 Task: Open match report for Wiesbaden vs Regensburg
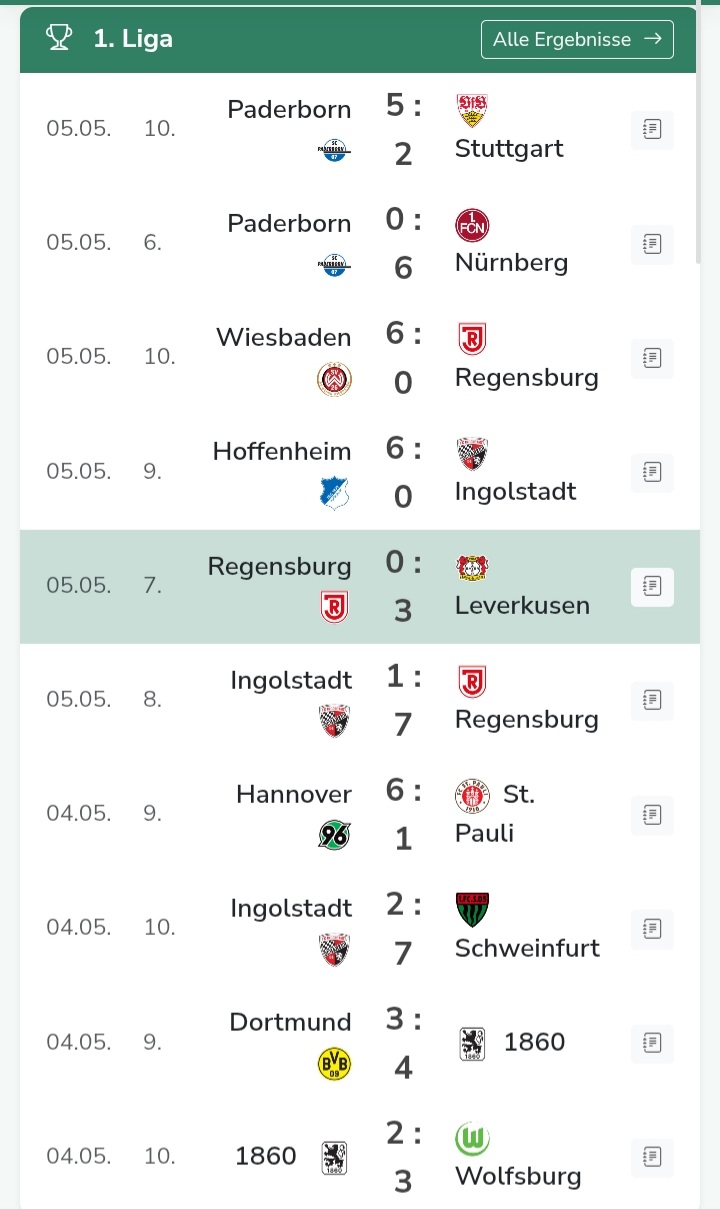click(652, 357)
